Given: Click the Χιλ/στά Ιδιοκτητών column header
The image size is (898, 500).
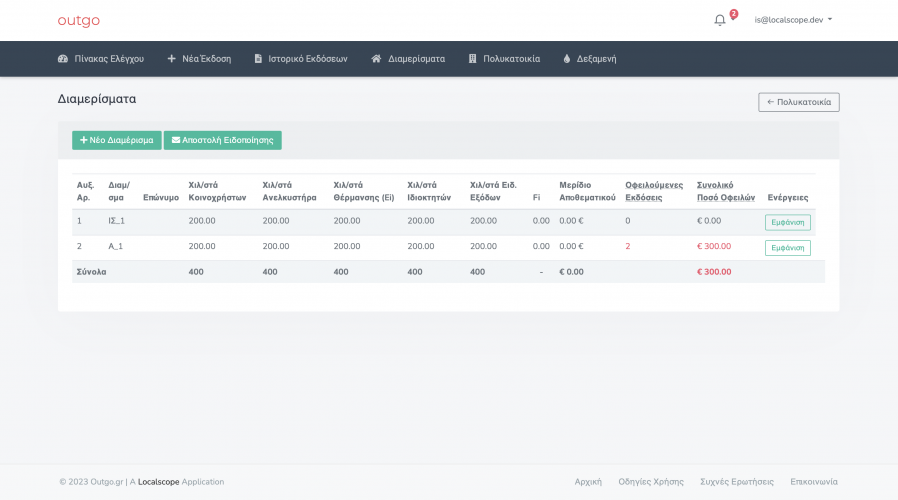Looking at the screenshot, I should pyautogui.click(x=429, y=191).
